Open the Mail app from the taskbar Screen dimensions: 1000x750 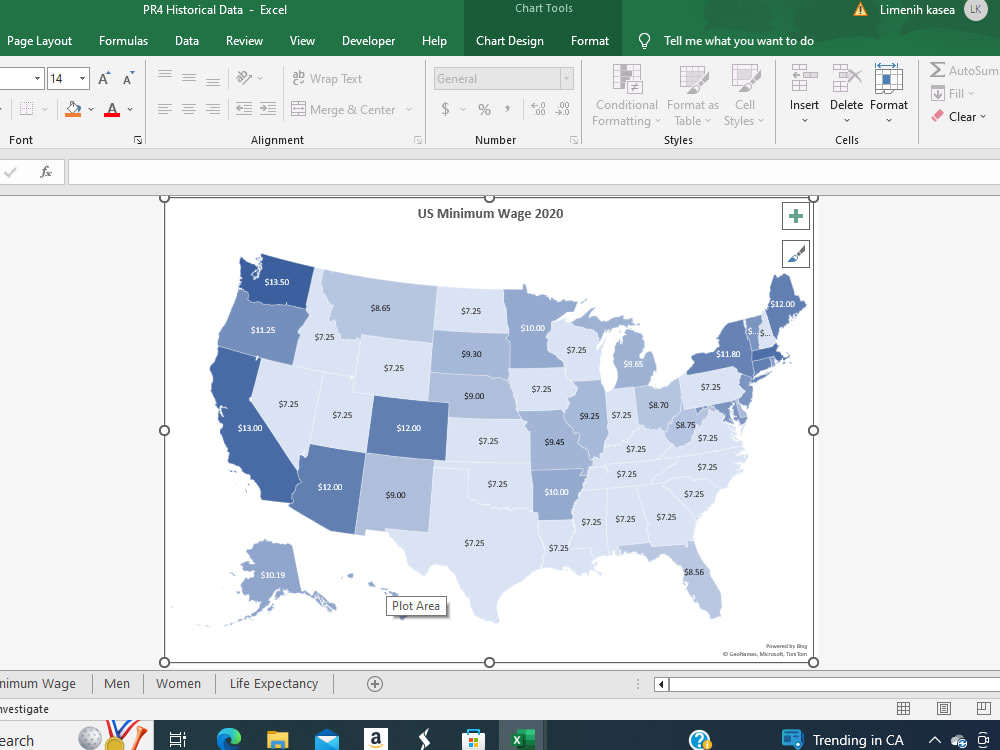[327, 739]
